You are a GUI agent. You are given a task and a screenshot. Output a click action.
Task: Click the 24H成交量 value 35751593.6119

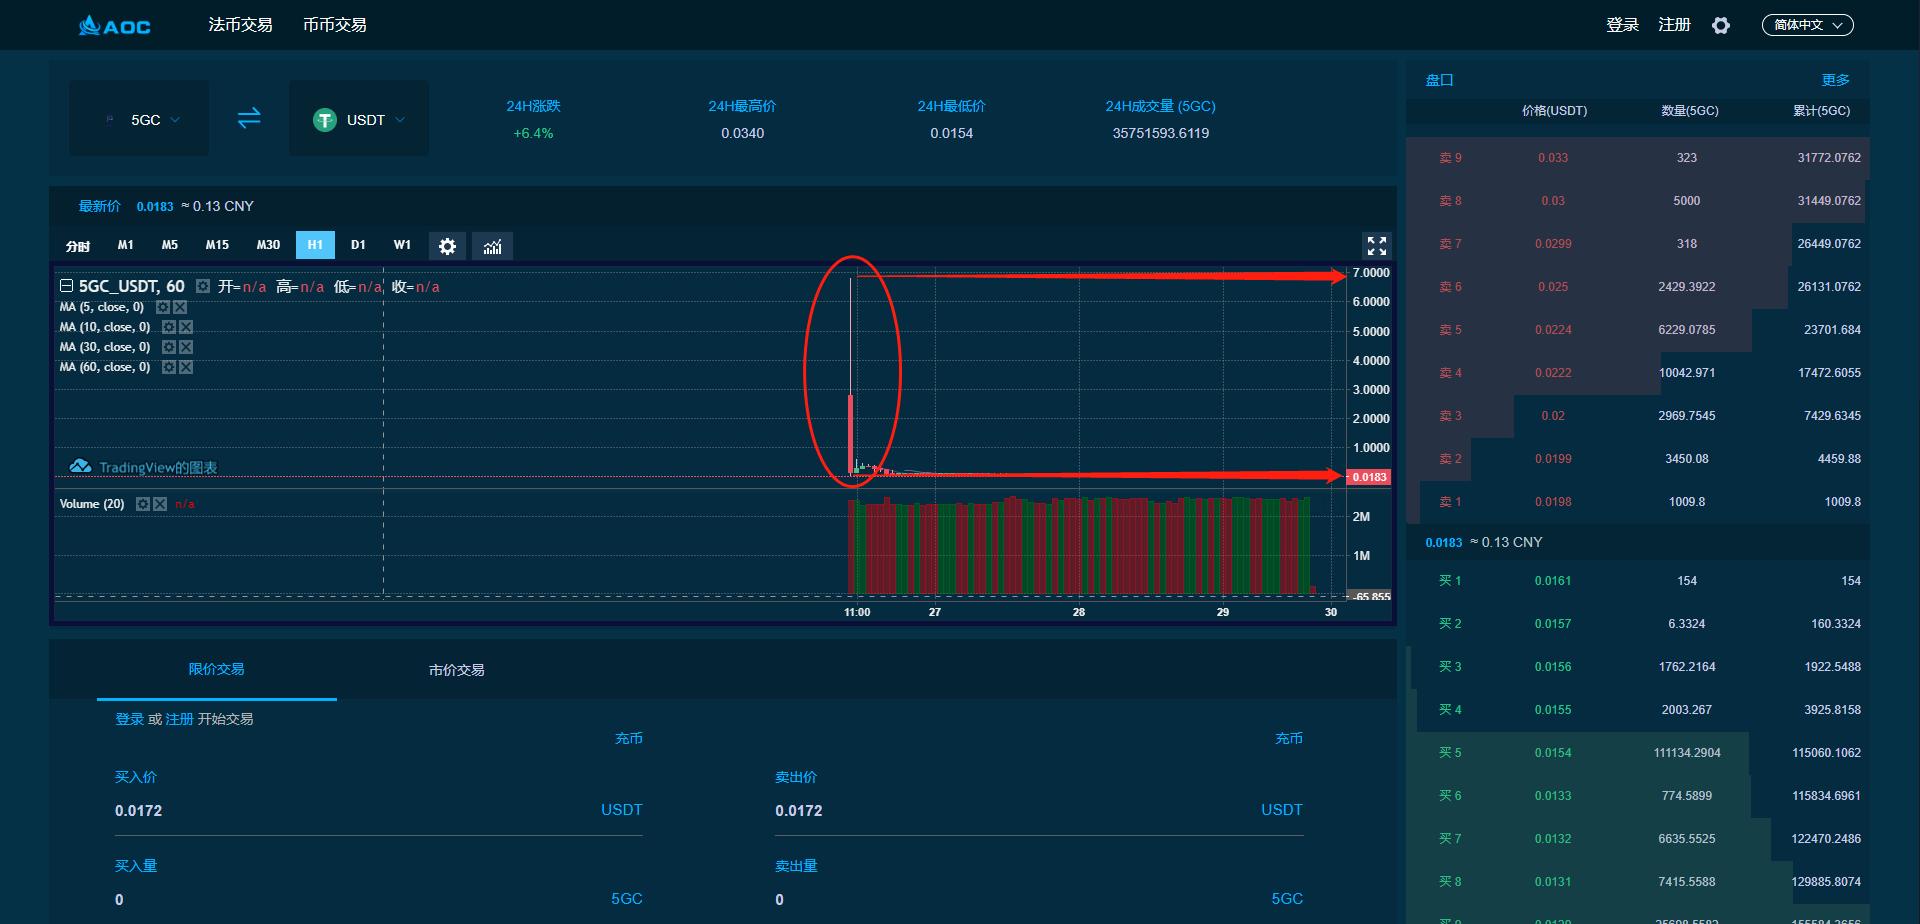[1161, 133]
